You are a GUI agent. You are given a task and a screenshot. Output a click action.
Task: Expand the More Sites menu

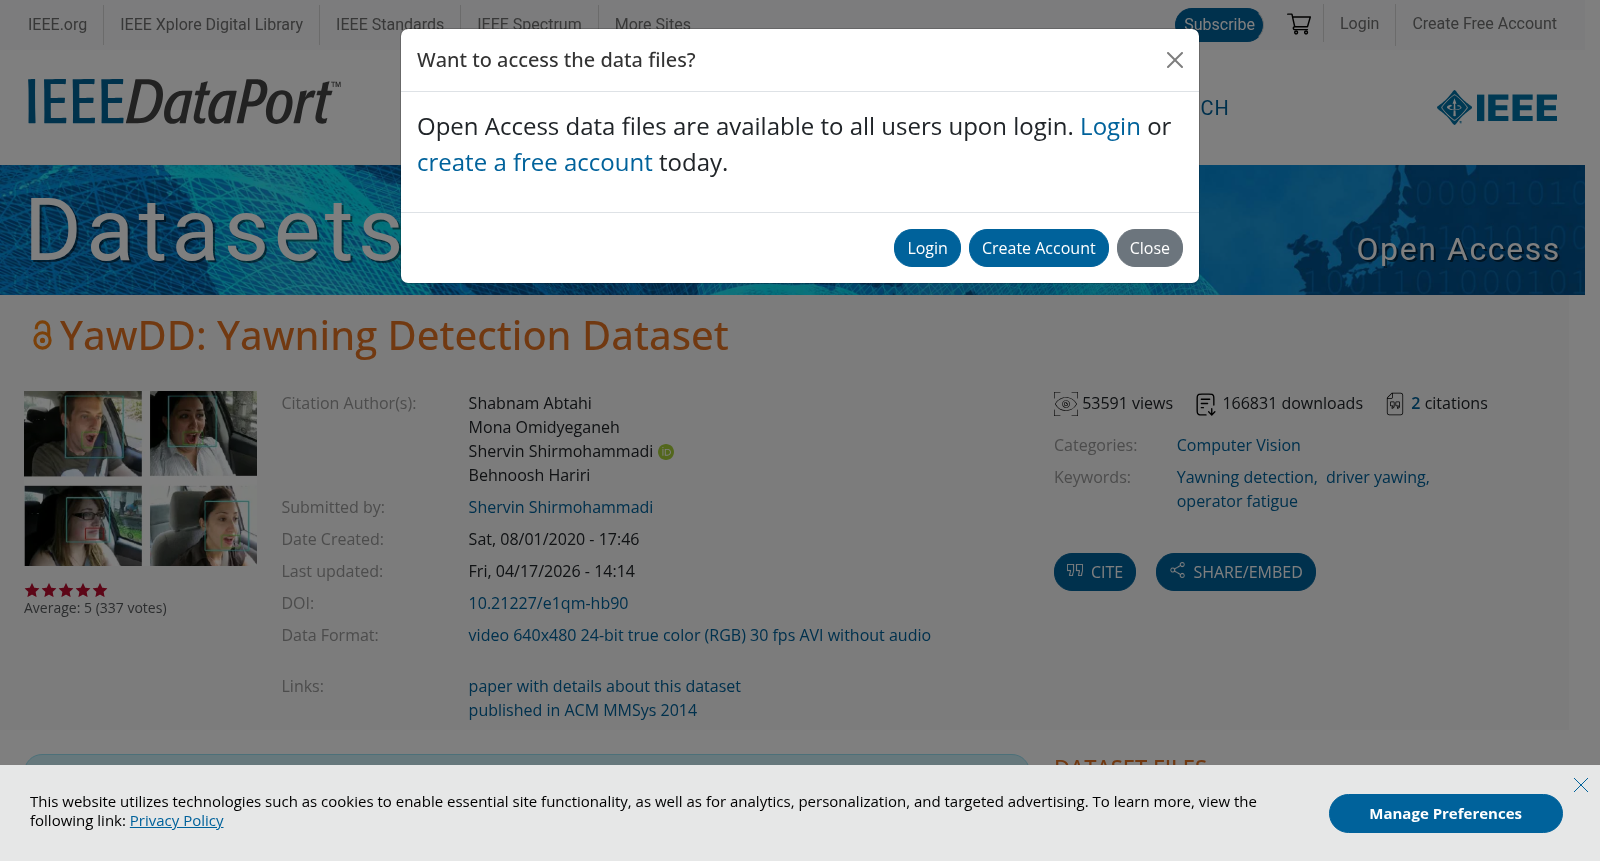[x=652, y=24]
